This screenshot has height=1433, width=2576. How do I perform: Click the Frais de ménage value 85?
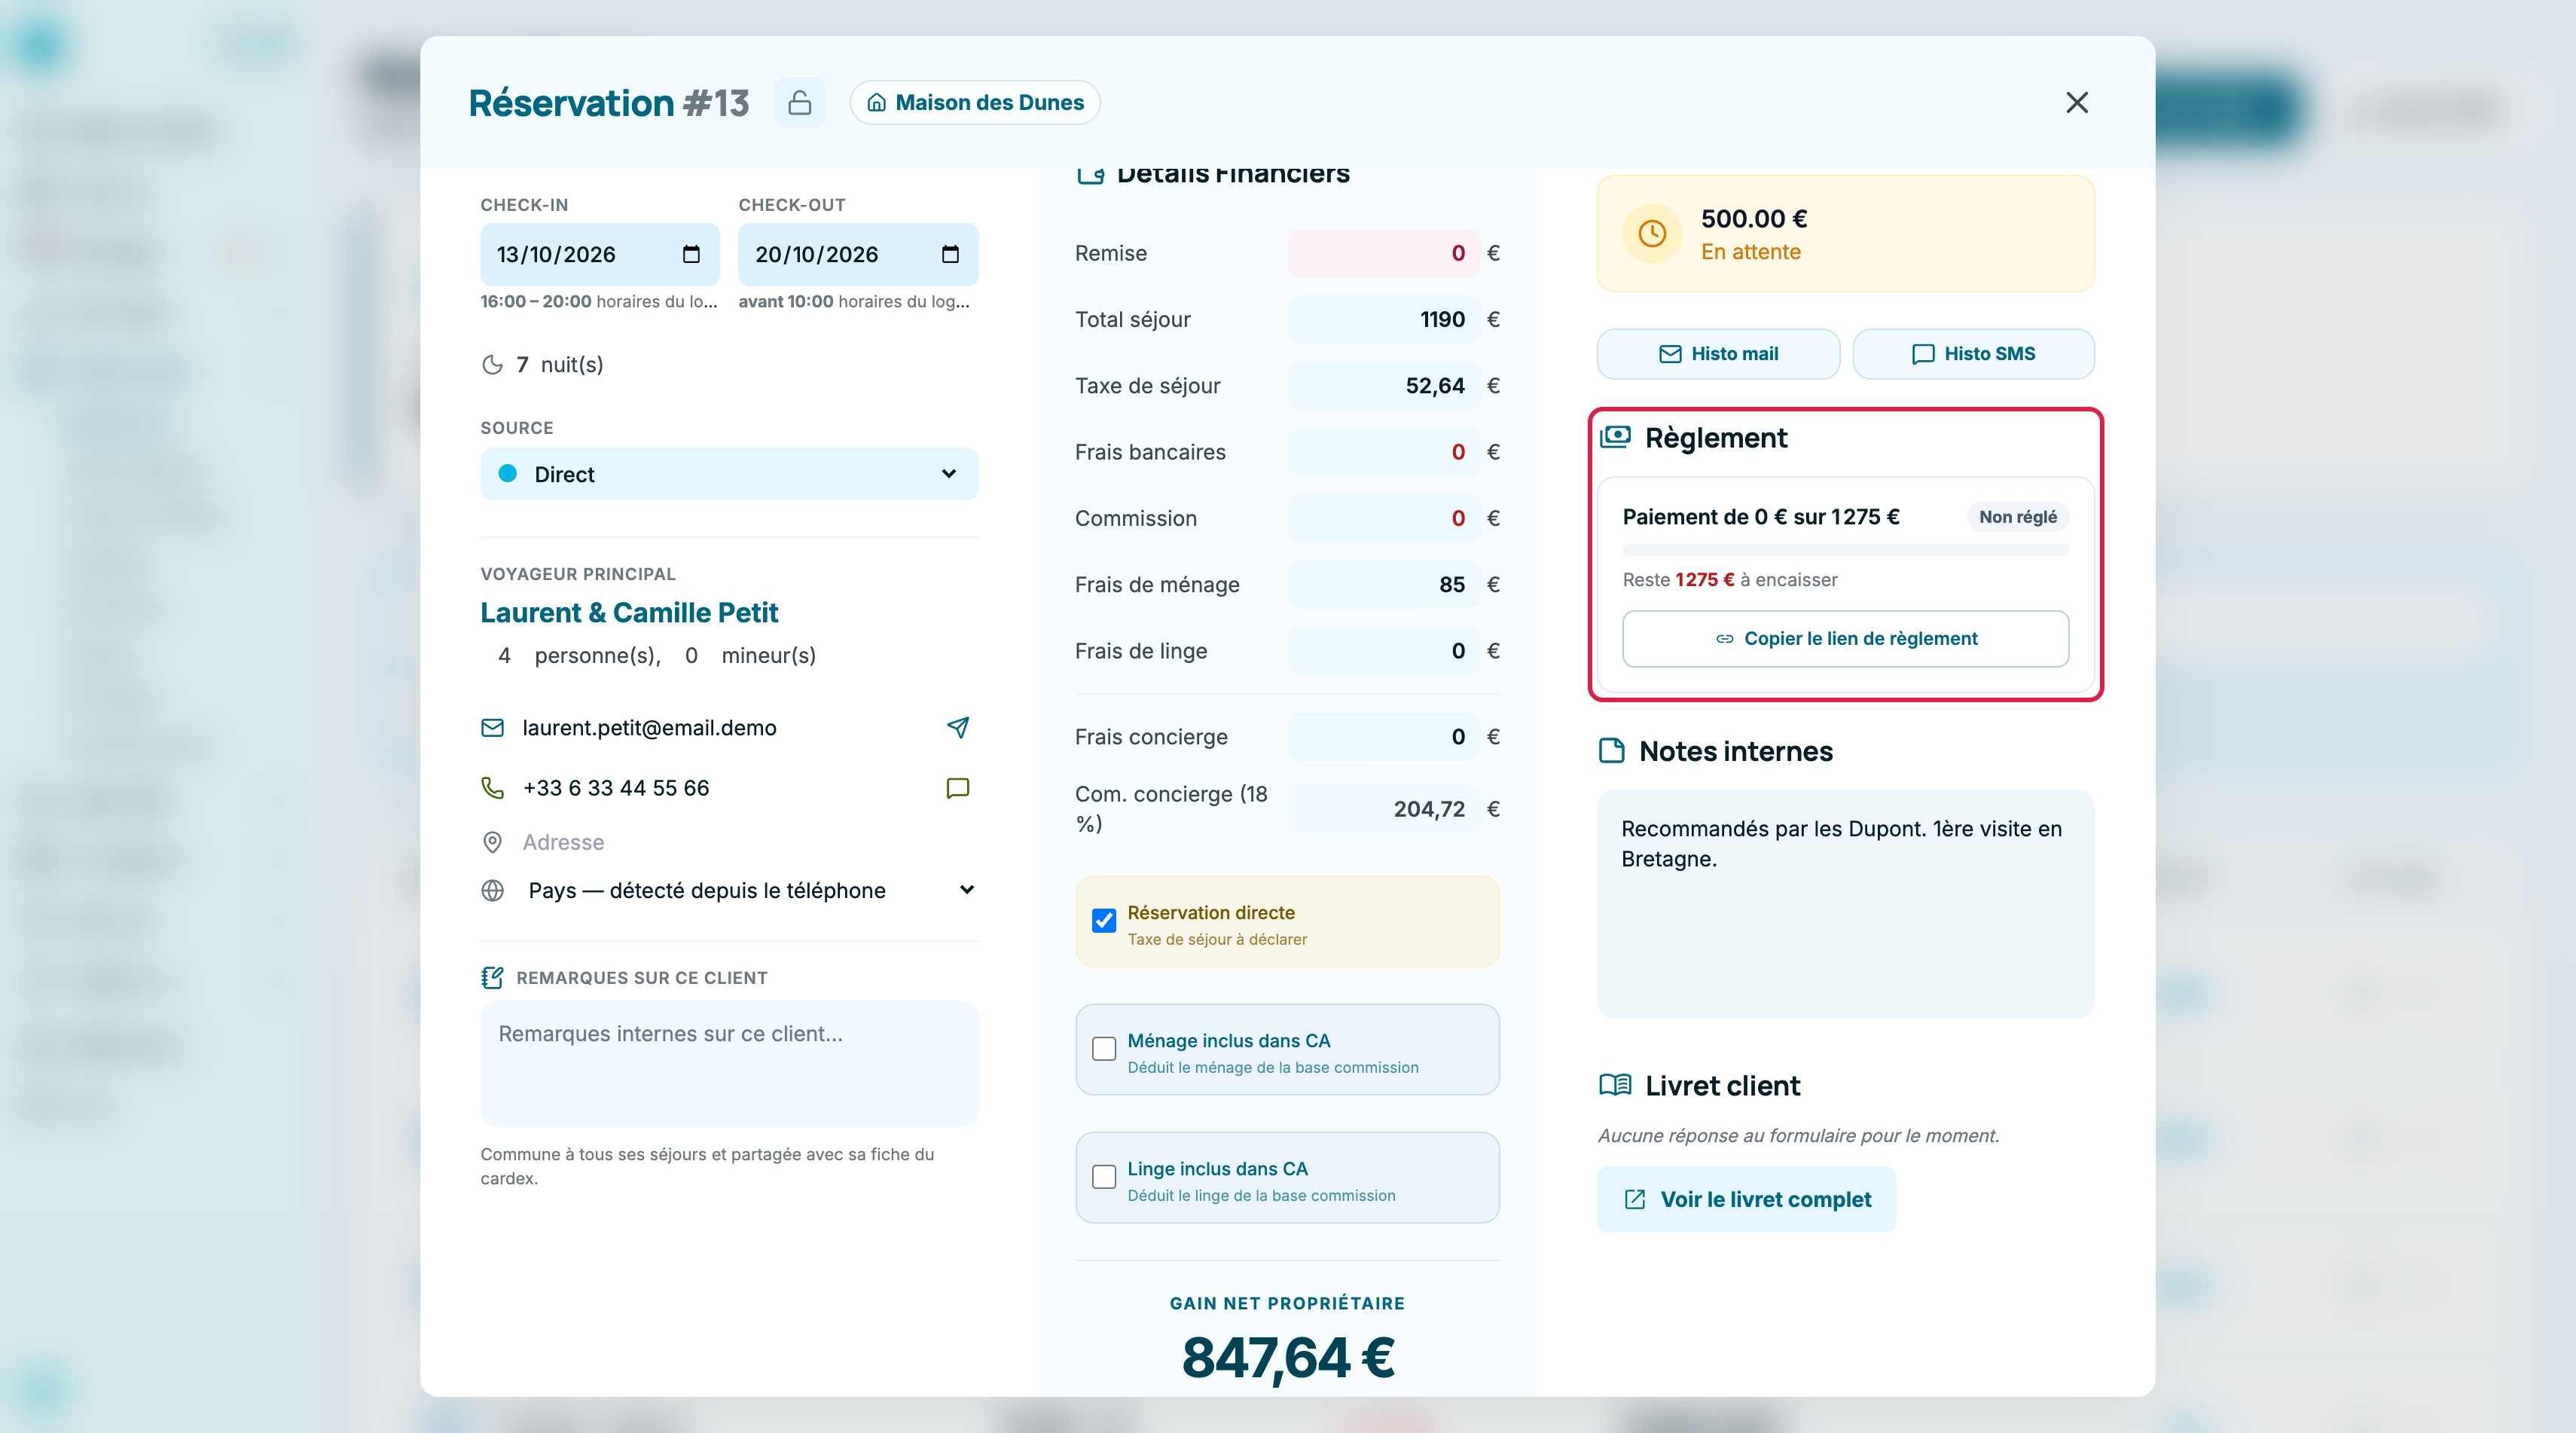[1383, 584]
